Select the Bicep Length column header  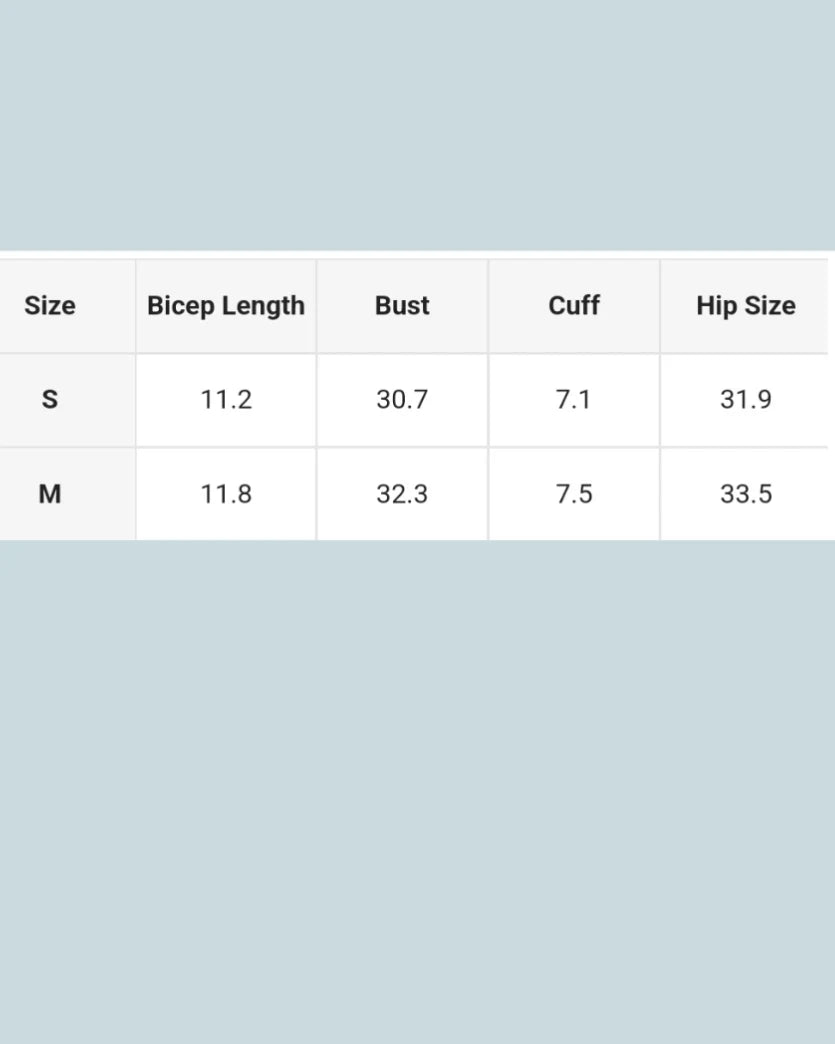click(x=226, y=306)
